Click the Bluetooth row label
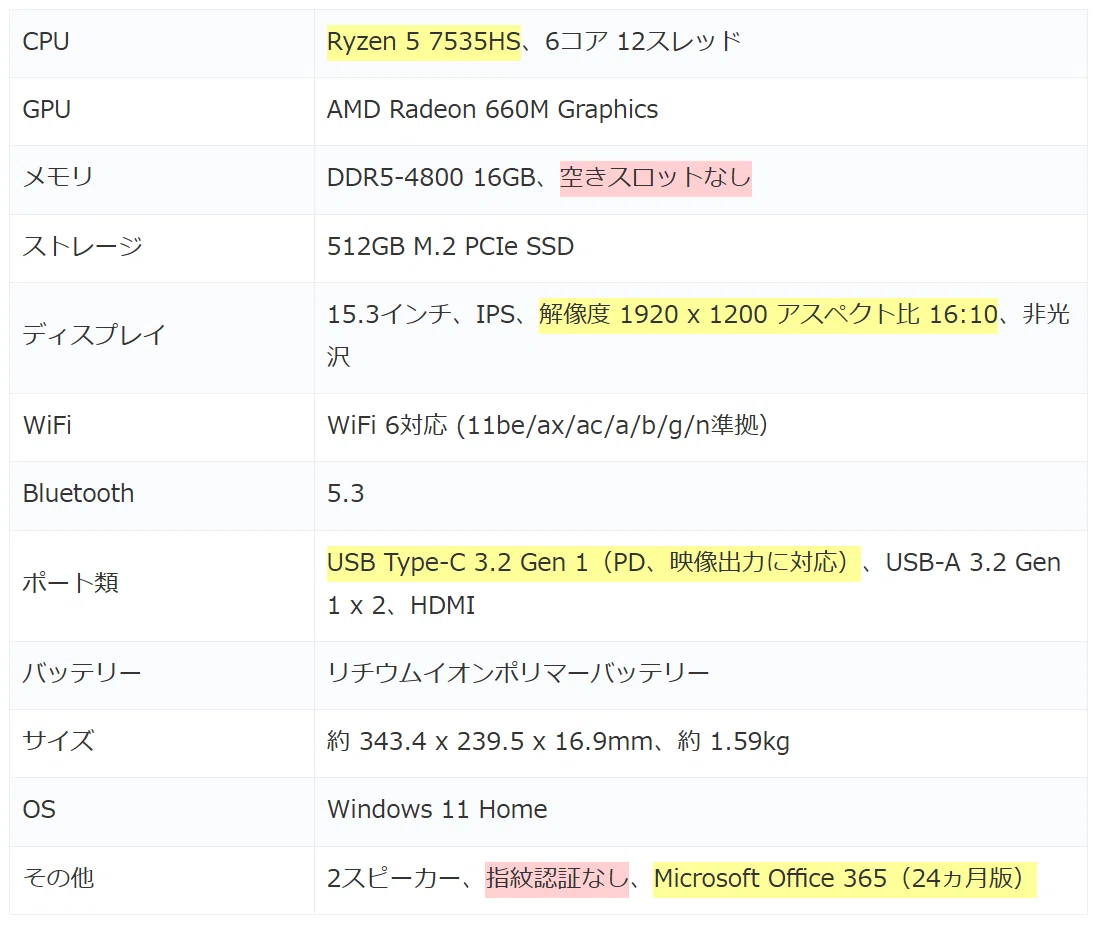 tap(78, 494)
